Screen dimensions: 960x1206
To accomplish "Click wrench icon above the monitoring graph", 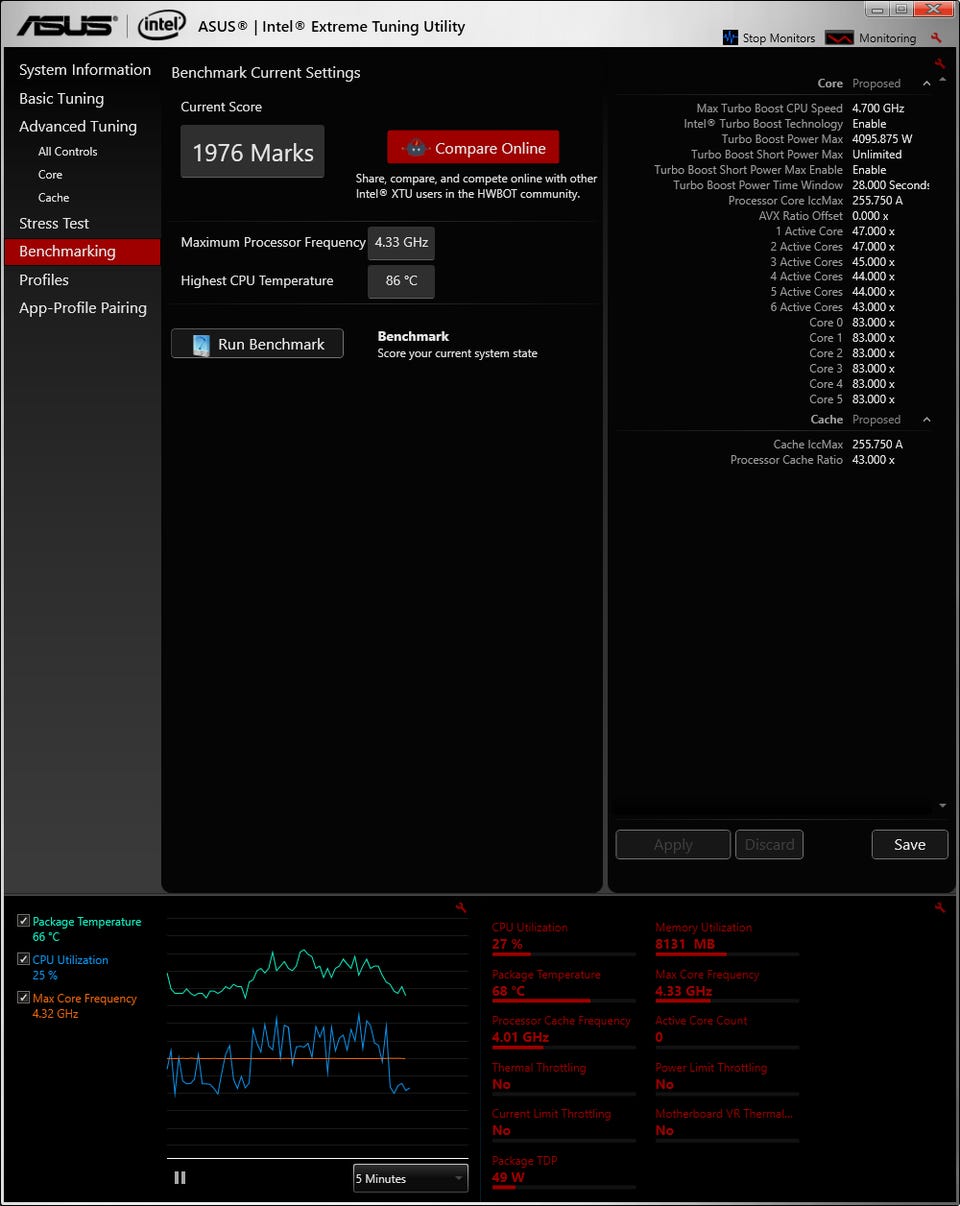I will [x=461, y=908].
